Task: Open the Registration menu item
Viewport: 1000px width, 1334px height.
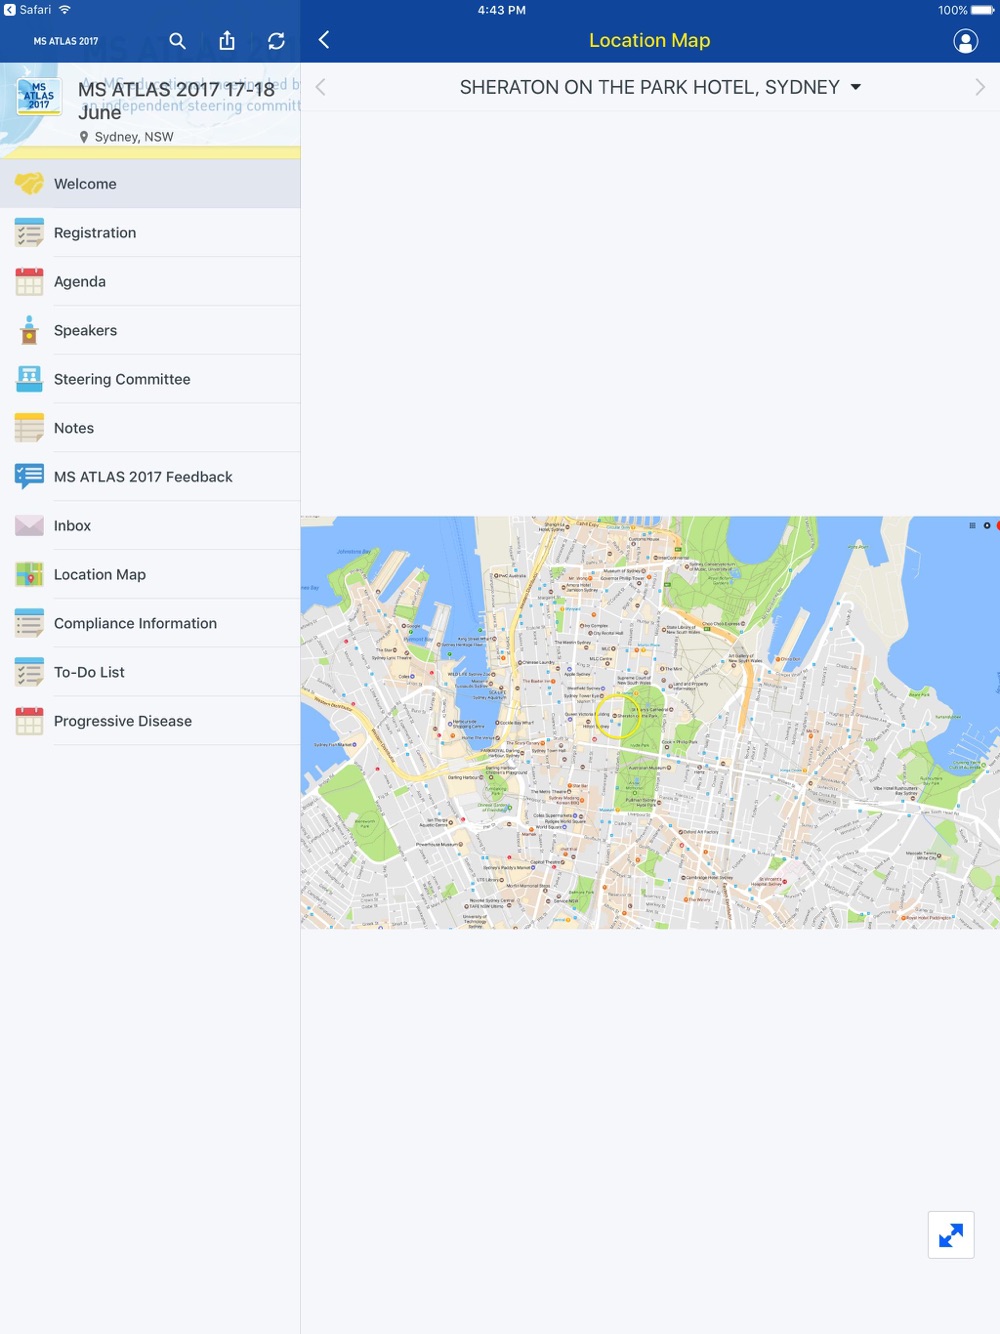Action: 150,233
